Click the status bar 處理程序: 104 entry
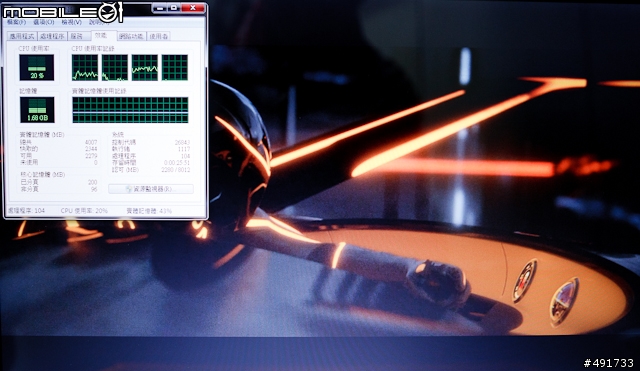Screen dimensions: 640x371 pyautogui.click(x=26, y=211)
